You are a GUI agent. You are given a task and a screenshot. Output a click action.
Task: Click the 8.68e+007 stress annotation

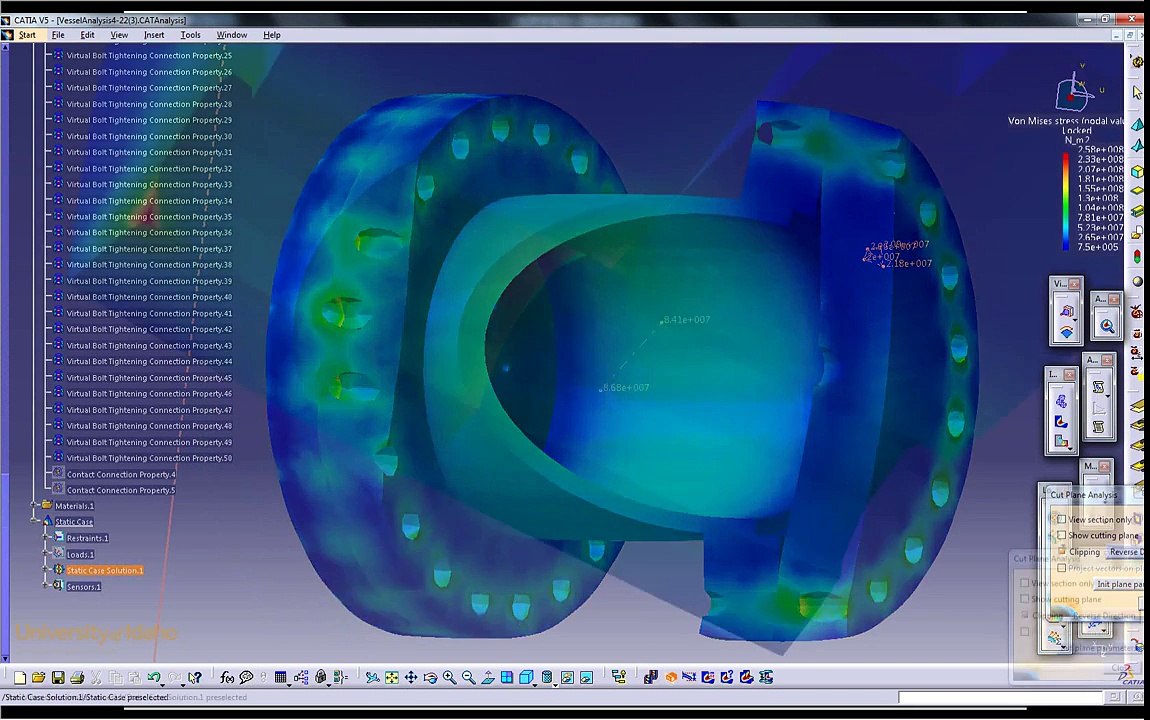(626, 387)
